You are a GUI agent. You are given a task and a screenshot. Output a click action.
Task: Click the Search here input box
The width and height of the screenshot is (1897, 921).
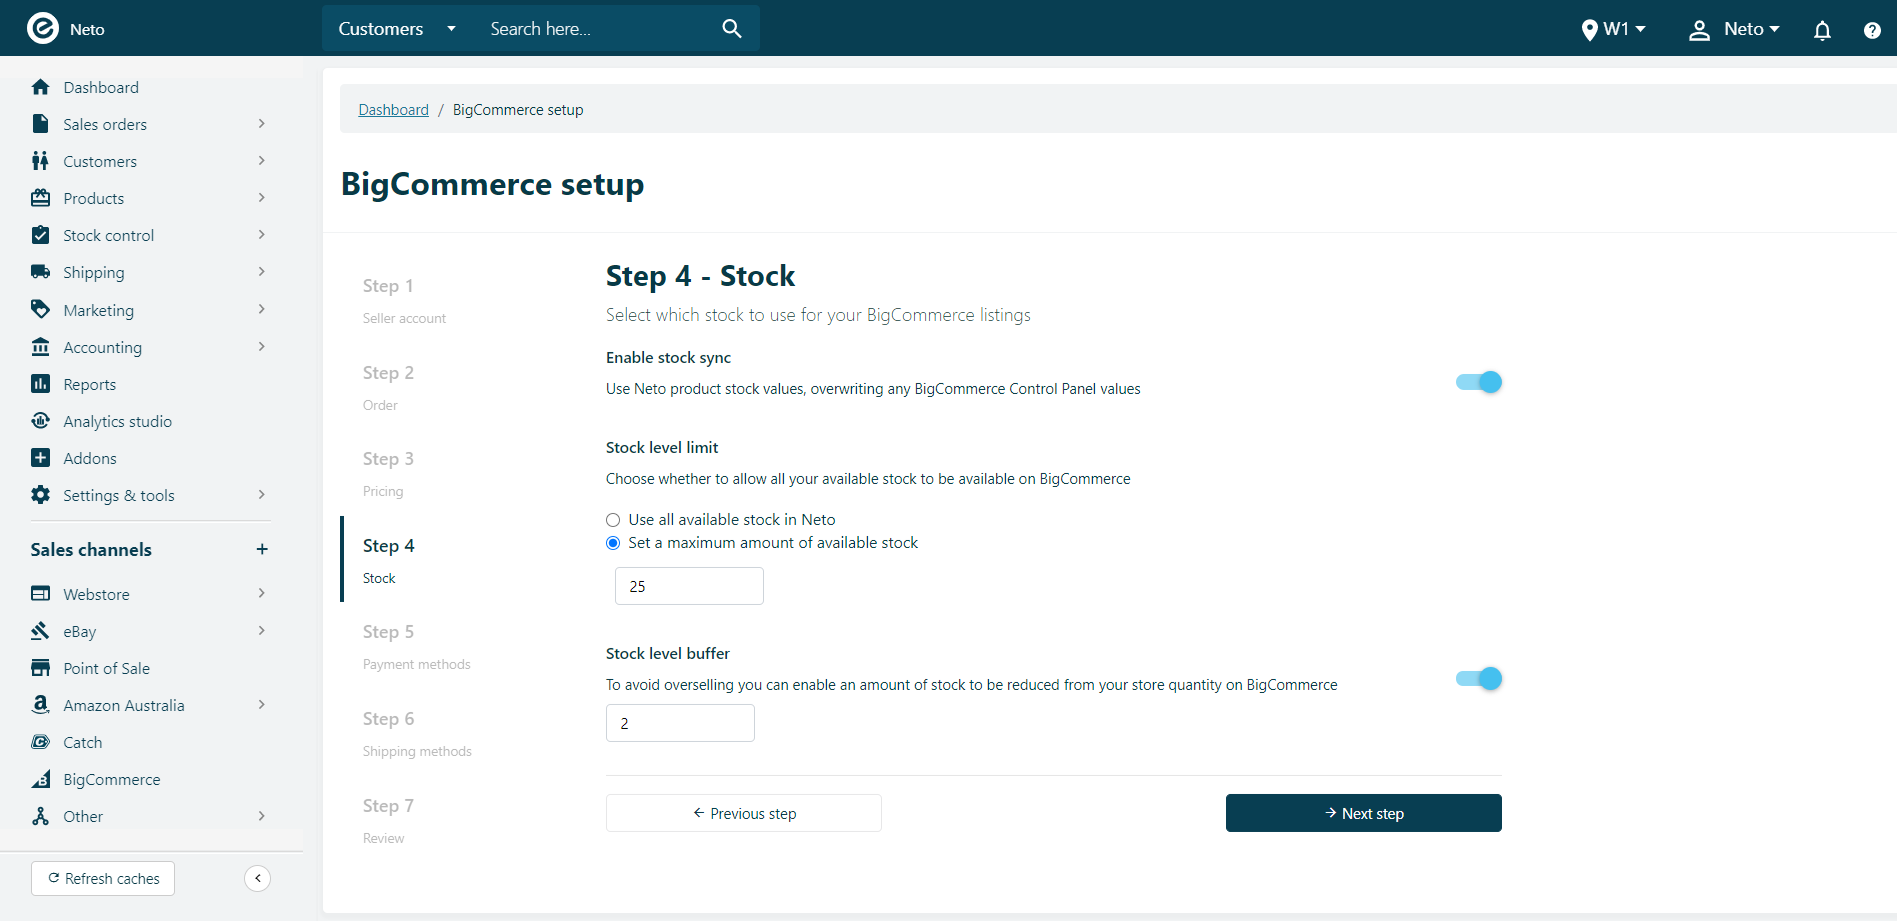(x=598, y=29)
